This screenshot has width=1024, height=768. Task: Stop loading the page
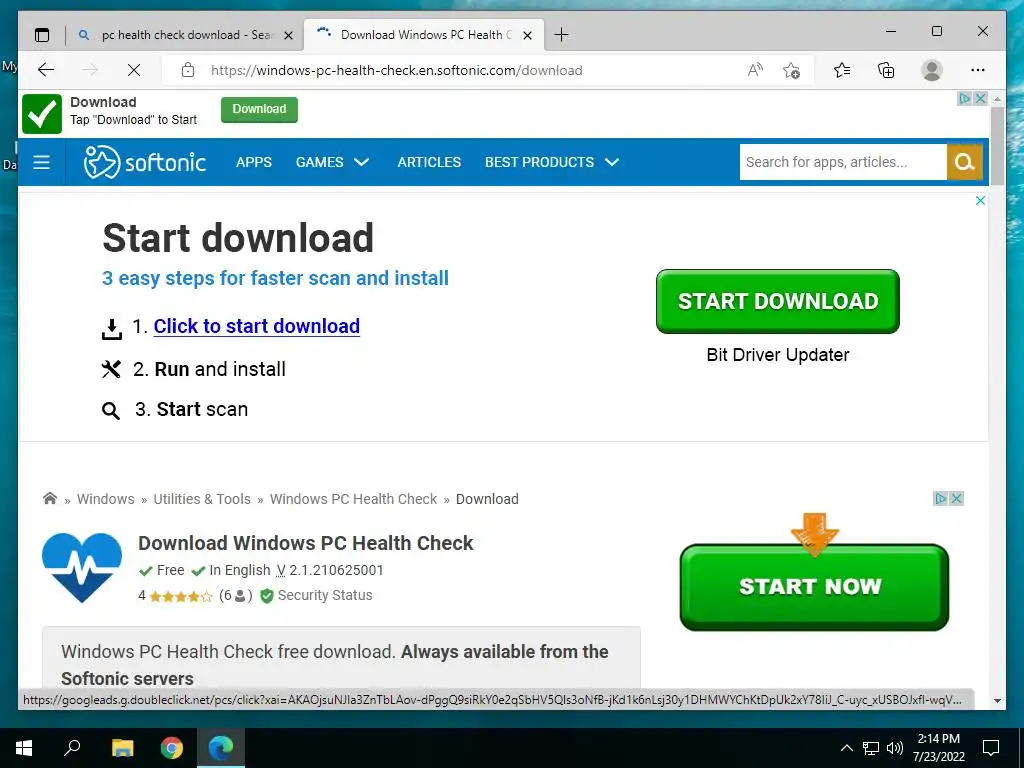coord(134,70)
